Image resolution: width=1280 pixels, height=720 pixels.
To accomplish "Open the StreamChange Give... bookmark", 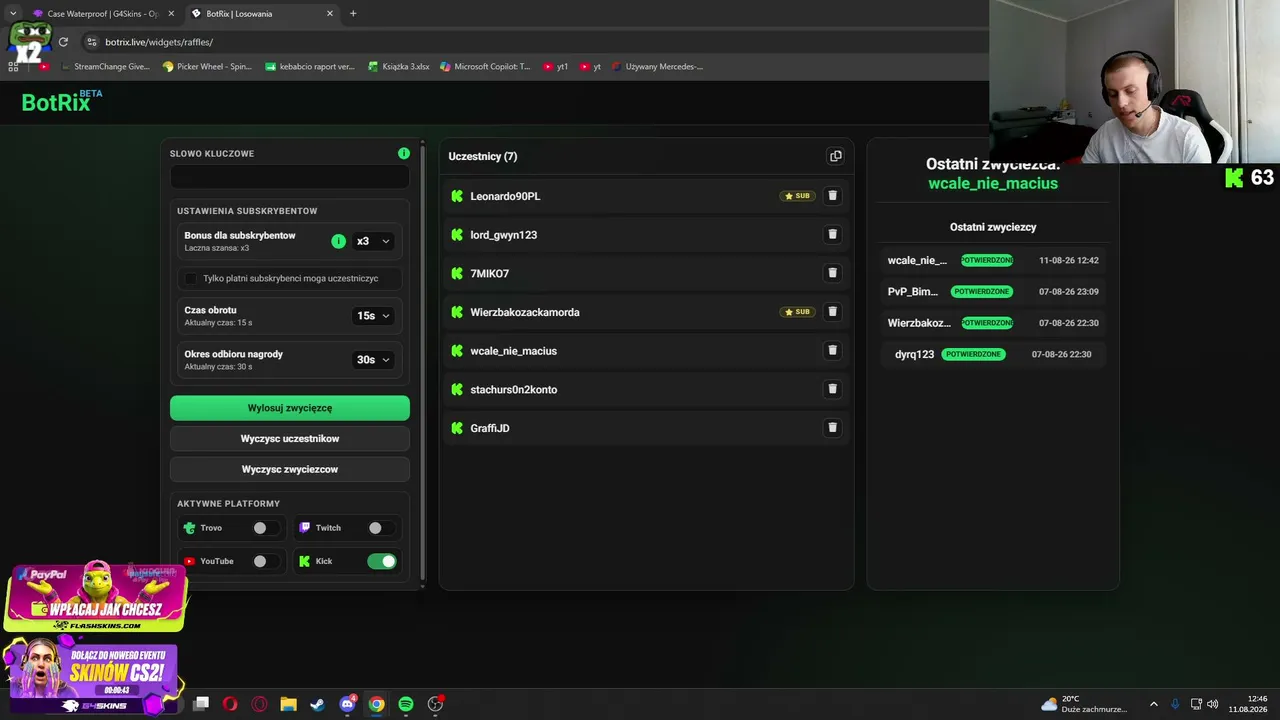I will pyautogui.click(x=105, y=67).
